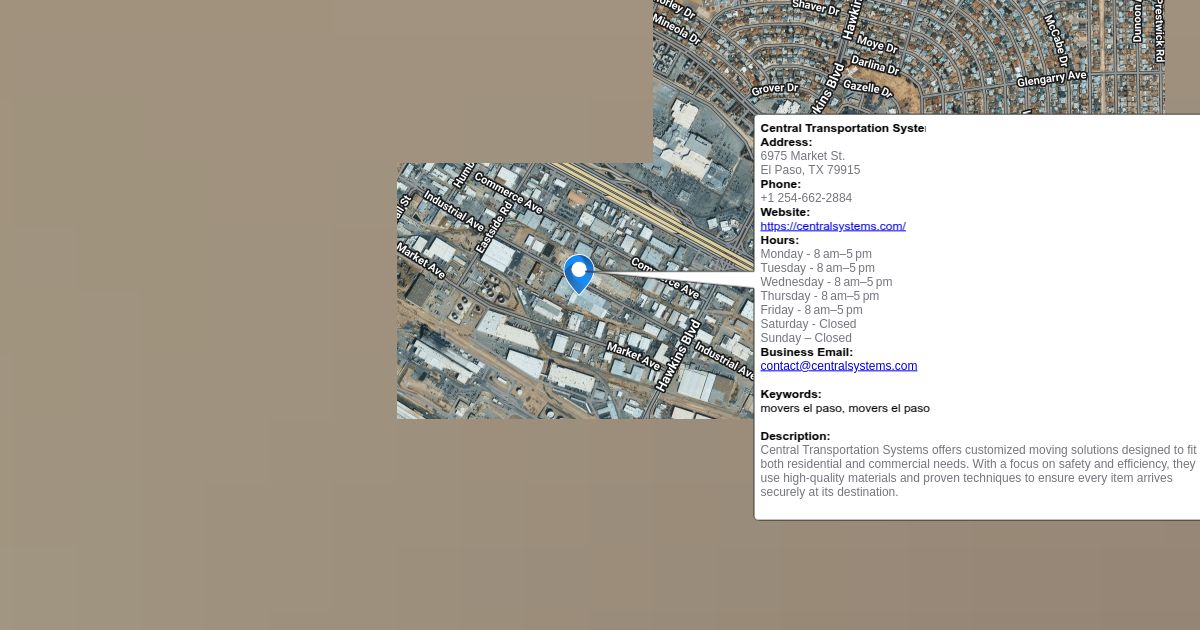
Task: Click the keywords text movers el paso
Action: [844, 408]
